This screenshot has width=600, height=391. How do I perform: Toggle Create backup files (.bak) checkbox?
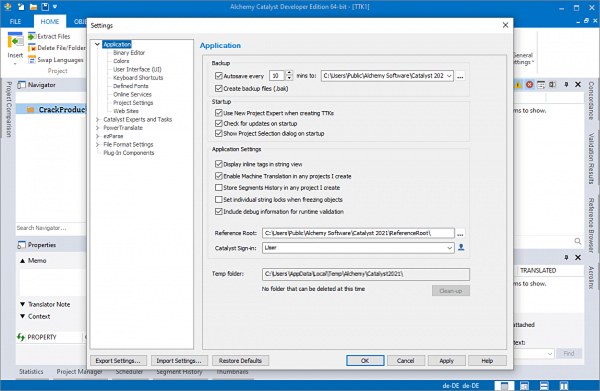(218, 88)
